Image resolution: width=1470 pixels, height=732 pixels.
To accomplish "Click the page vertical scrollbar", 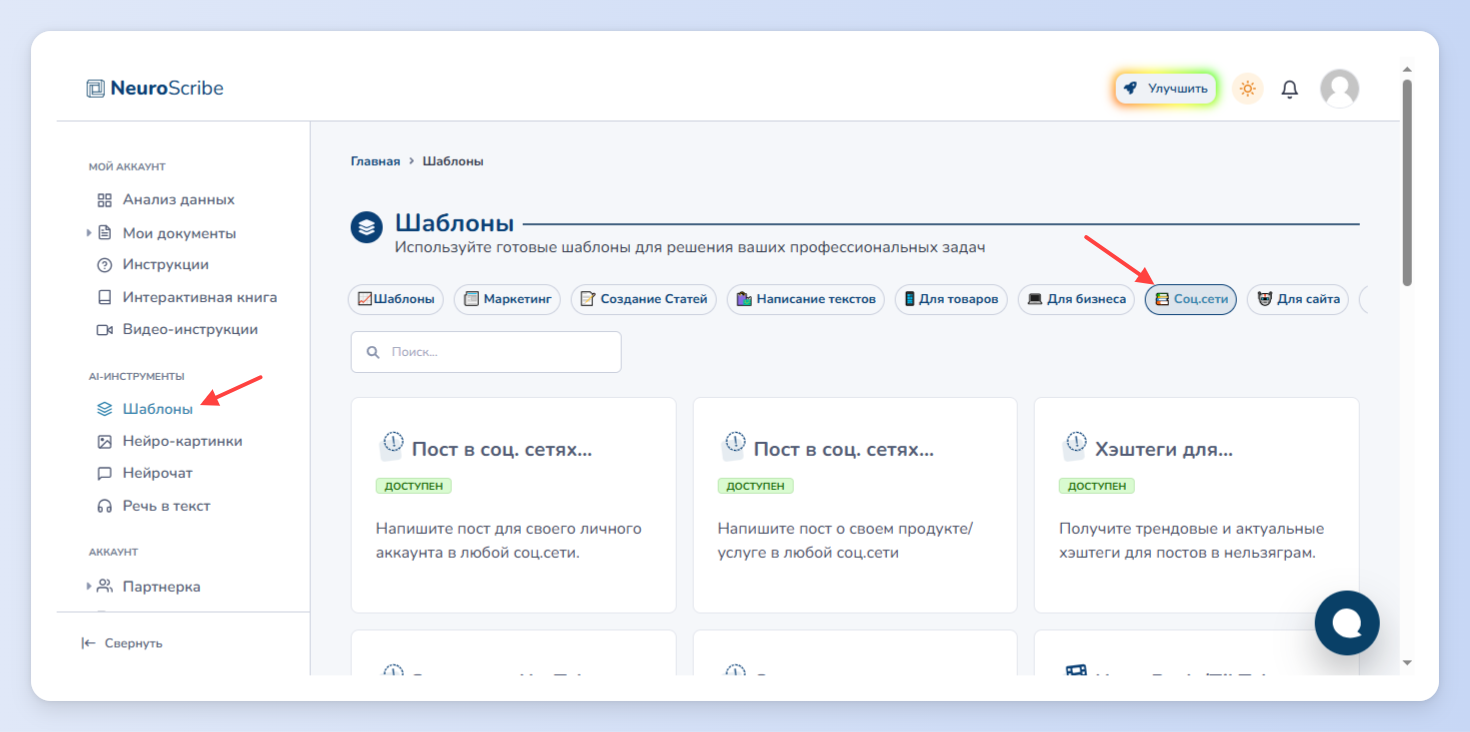I will click(x=1407, y=183).
